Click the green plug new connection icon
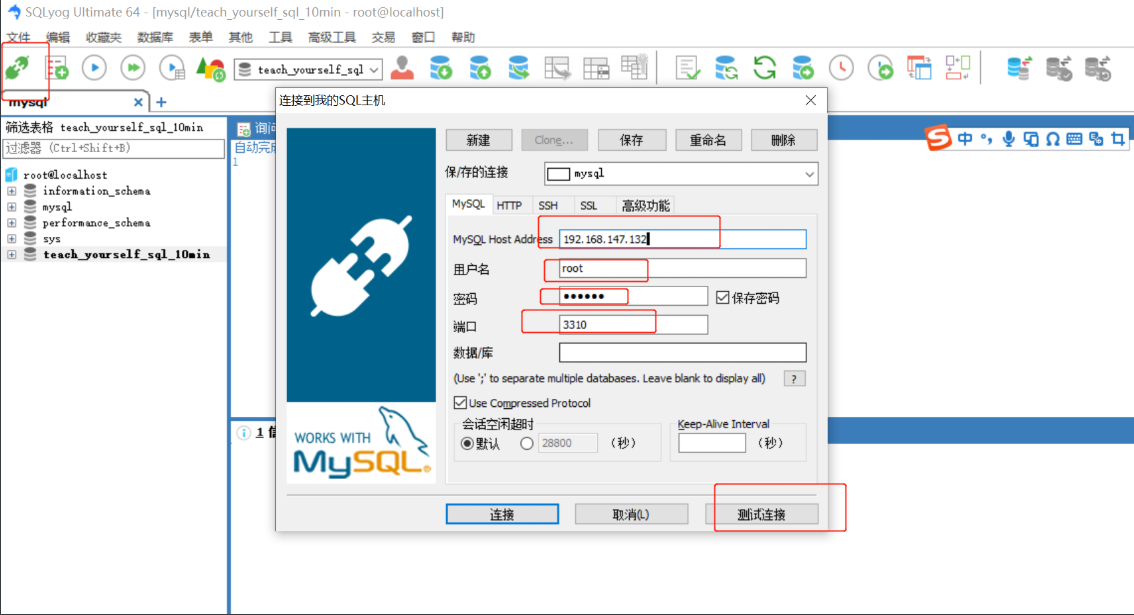Screen dimensions: 1134x615 pyautogui.click(x=17, y=68)
